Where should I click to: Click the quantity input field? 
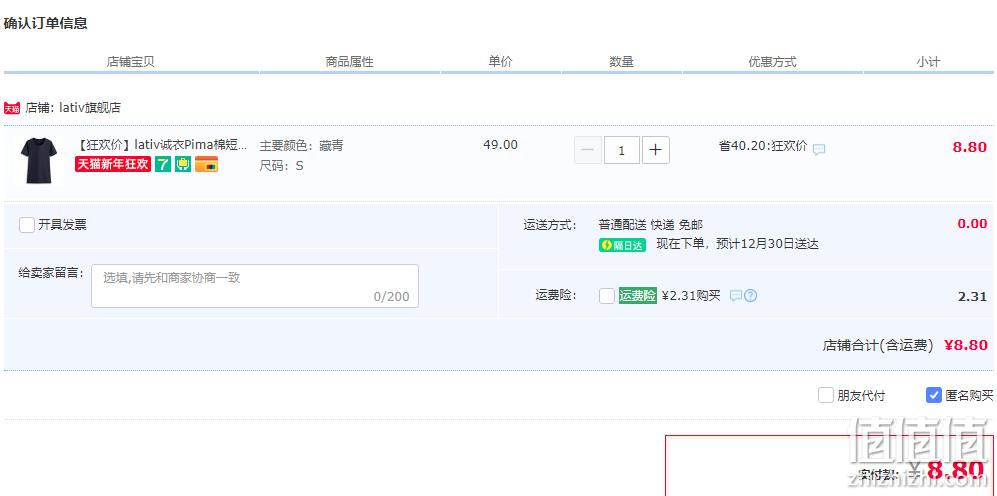[622, 151]
